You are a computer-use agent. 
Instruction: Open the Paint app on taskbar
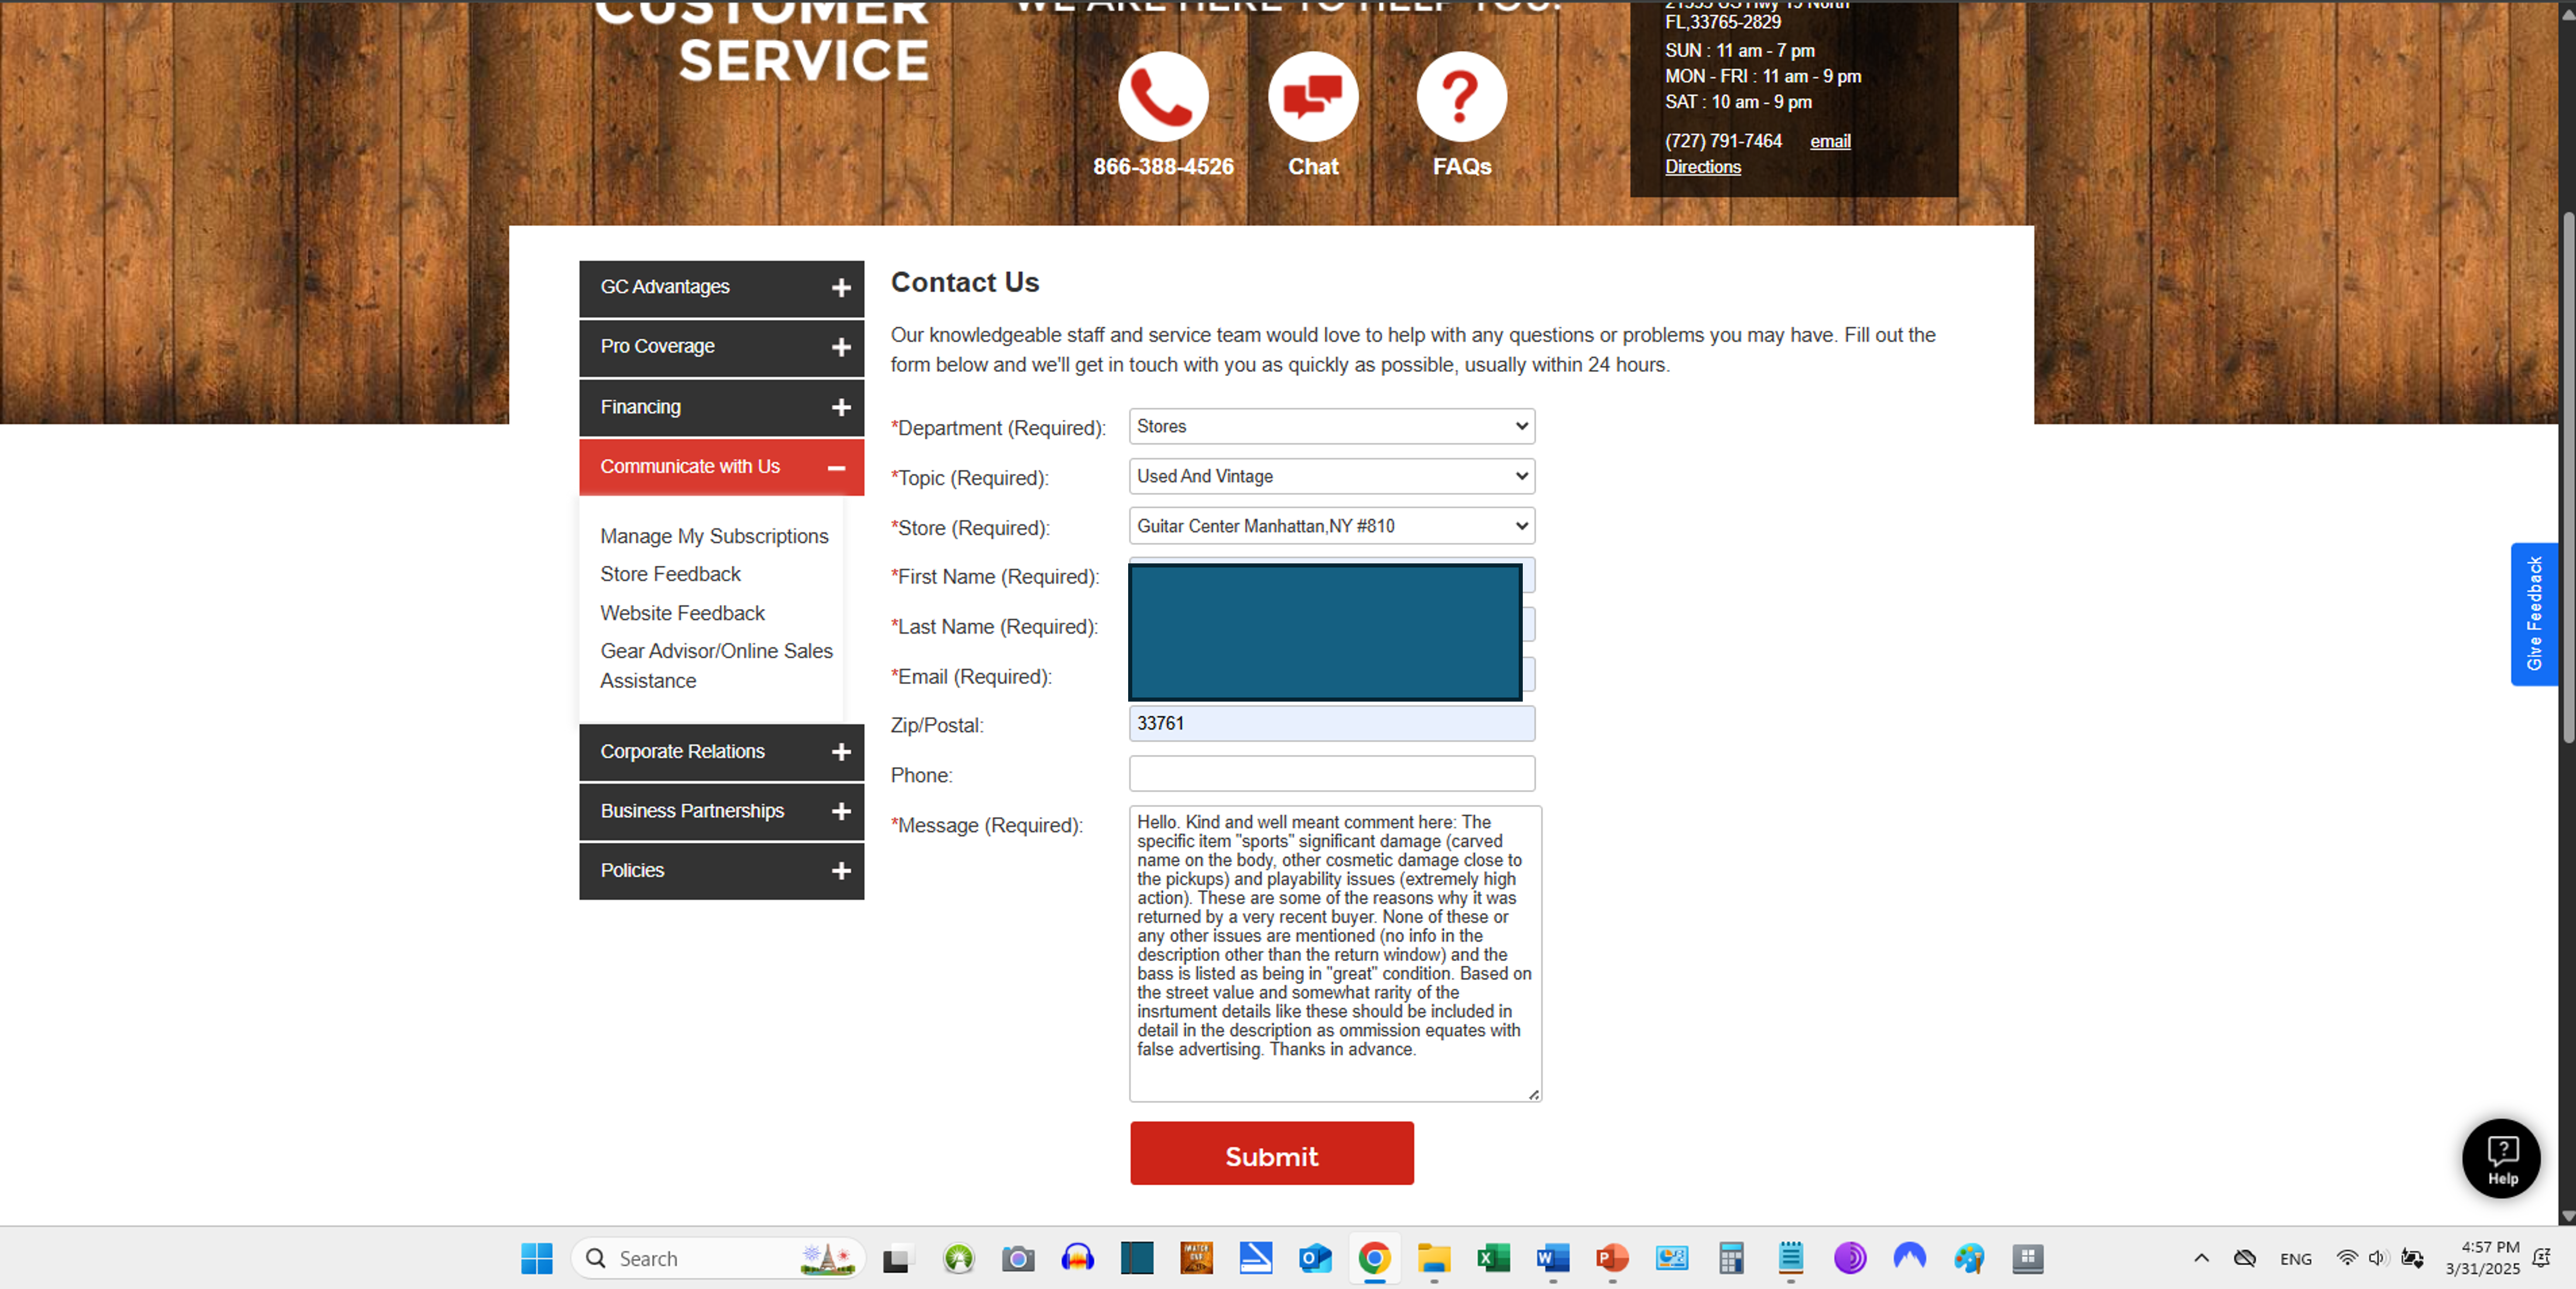pos(1969,1258)
